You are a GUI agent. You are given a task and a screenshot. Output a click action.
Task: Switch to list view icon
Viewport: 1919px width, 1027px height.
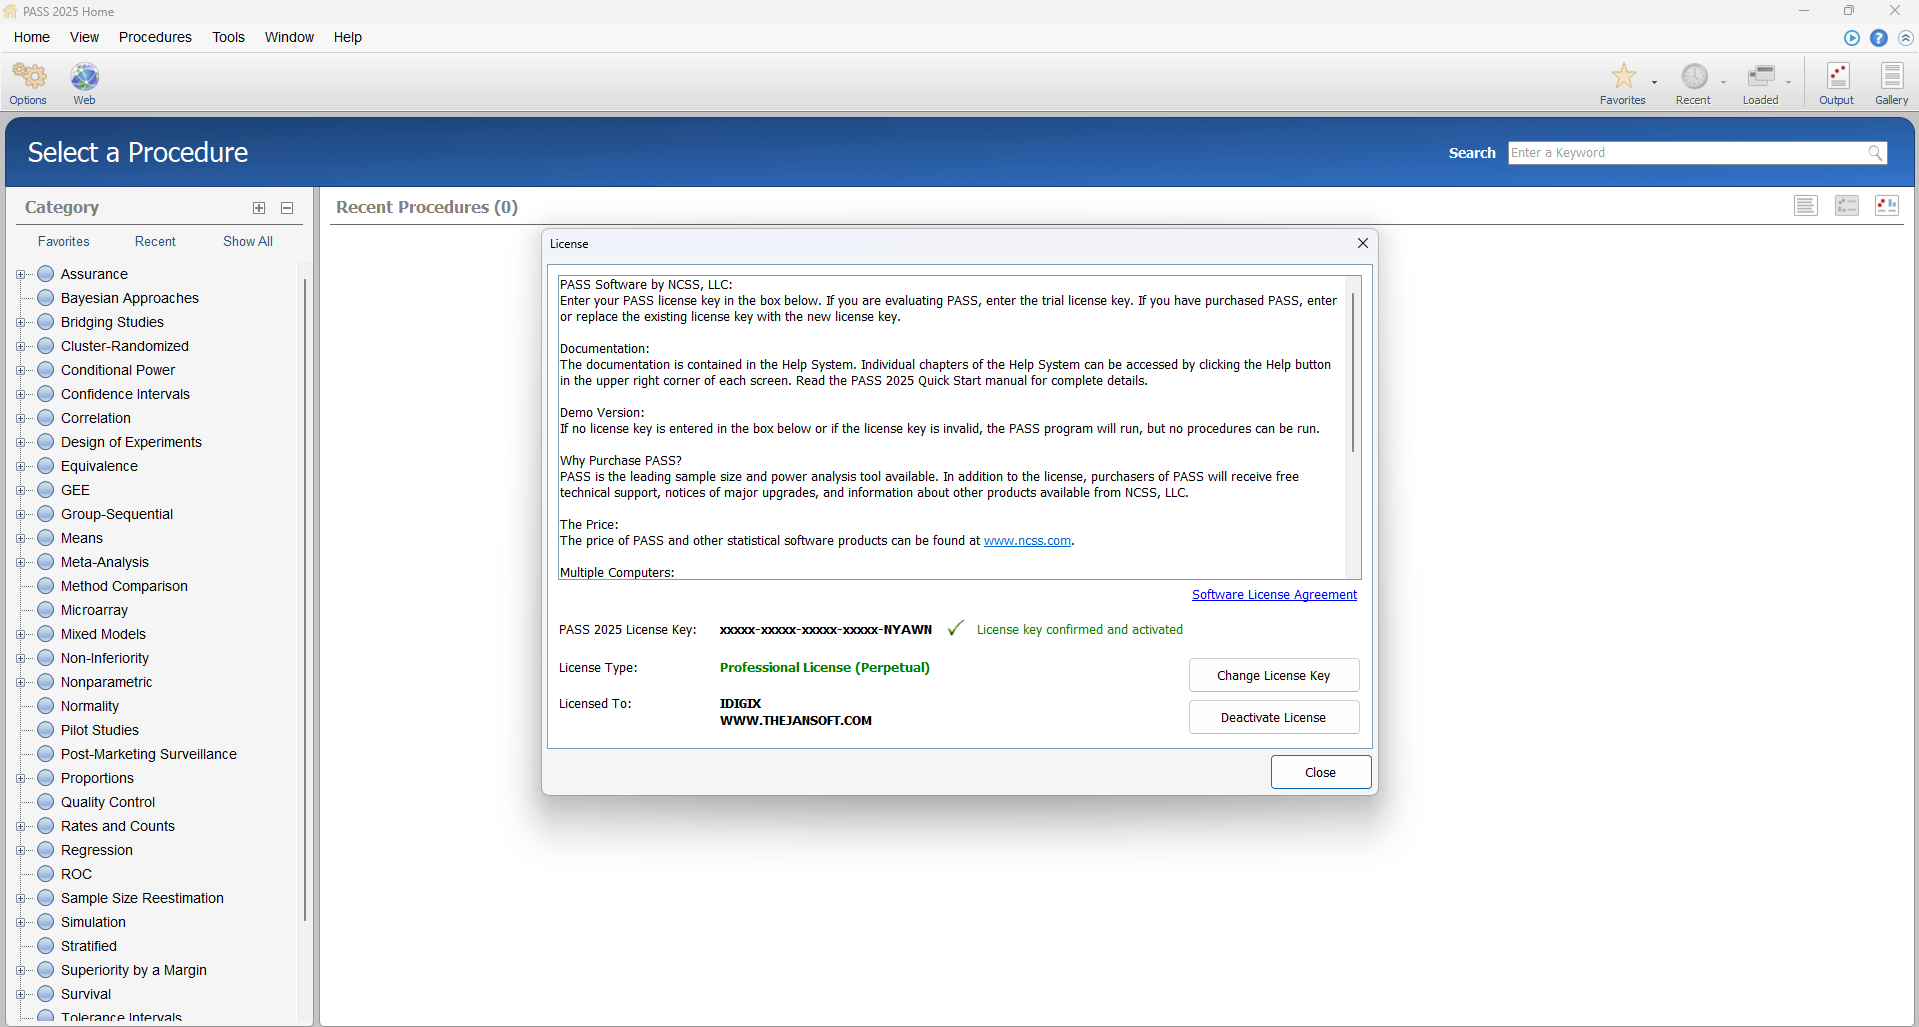tap(1806, 206)
